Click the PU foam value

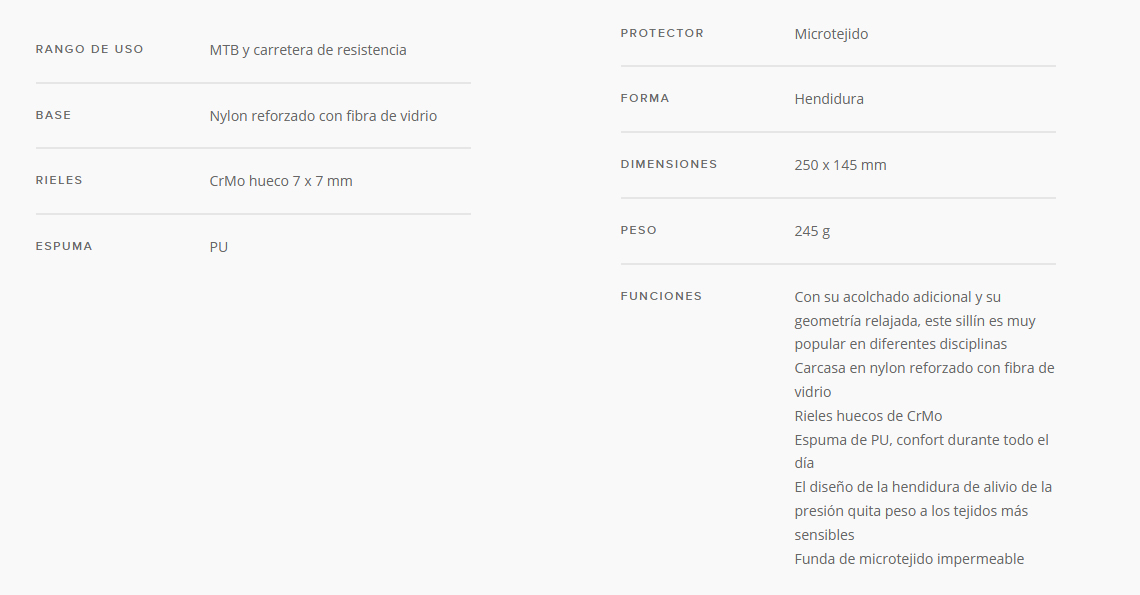point(219,247)
